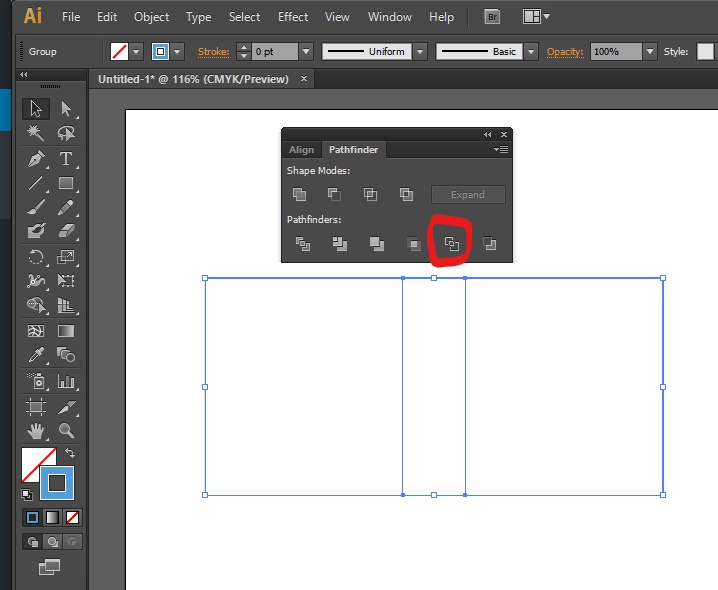
Task: Click the Divide pathfinder icon
Action: point(301,243)
